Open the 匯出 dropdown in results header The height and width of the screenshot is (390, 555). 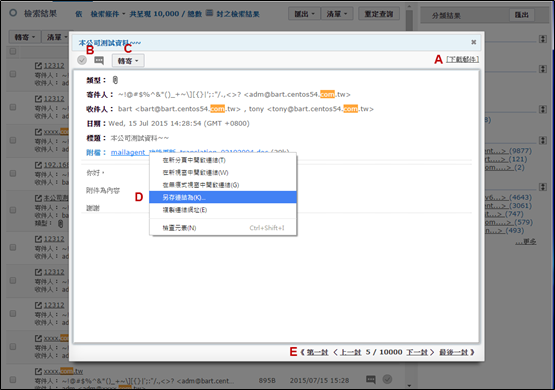304,14
